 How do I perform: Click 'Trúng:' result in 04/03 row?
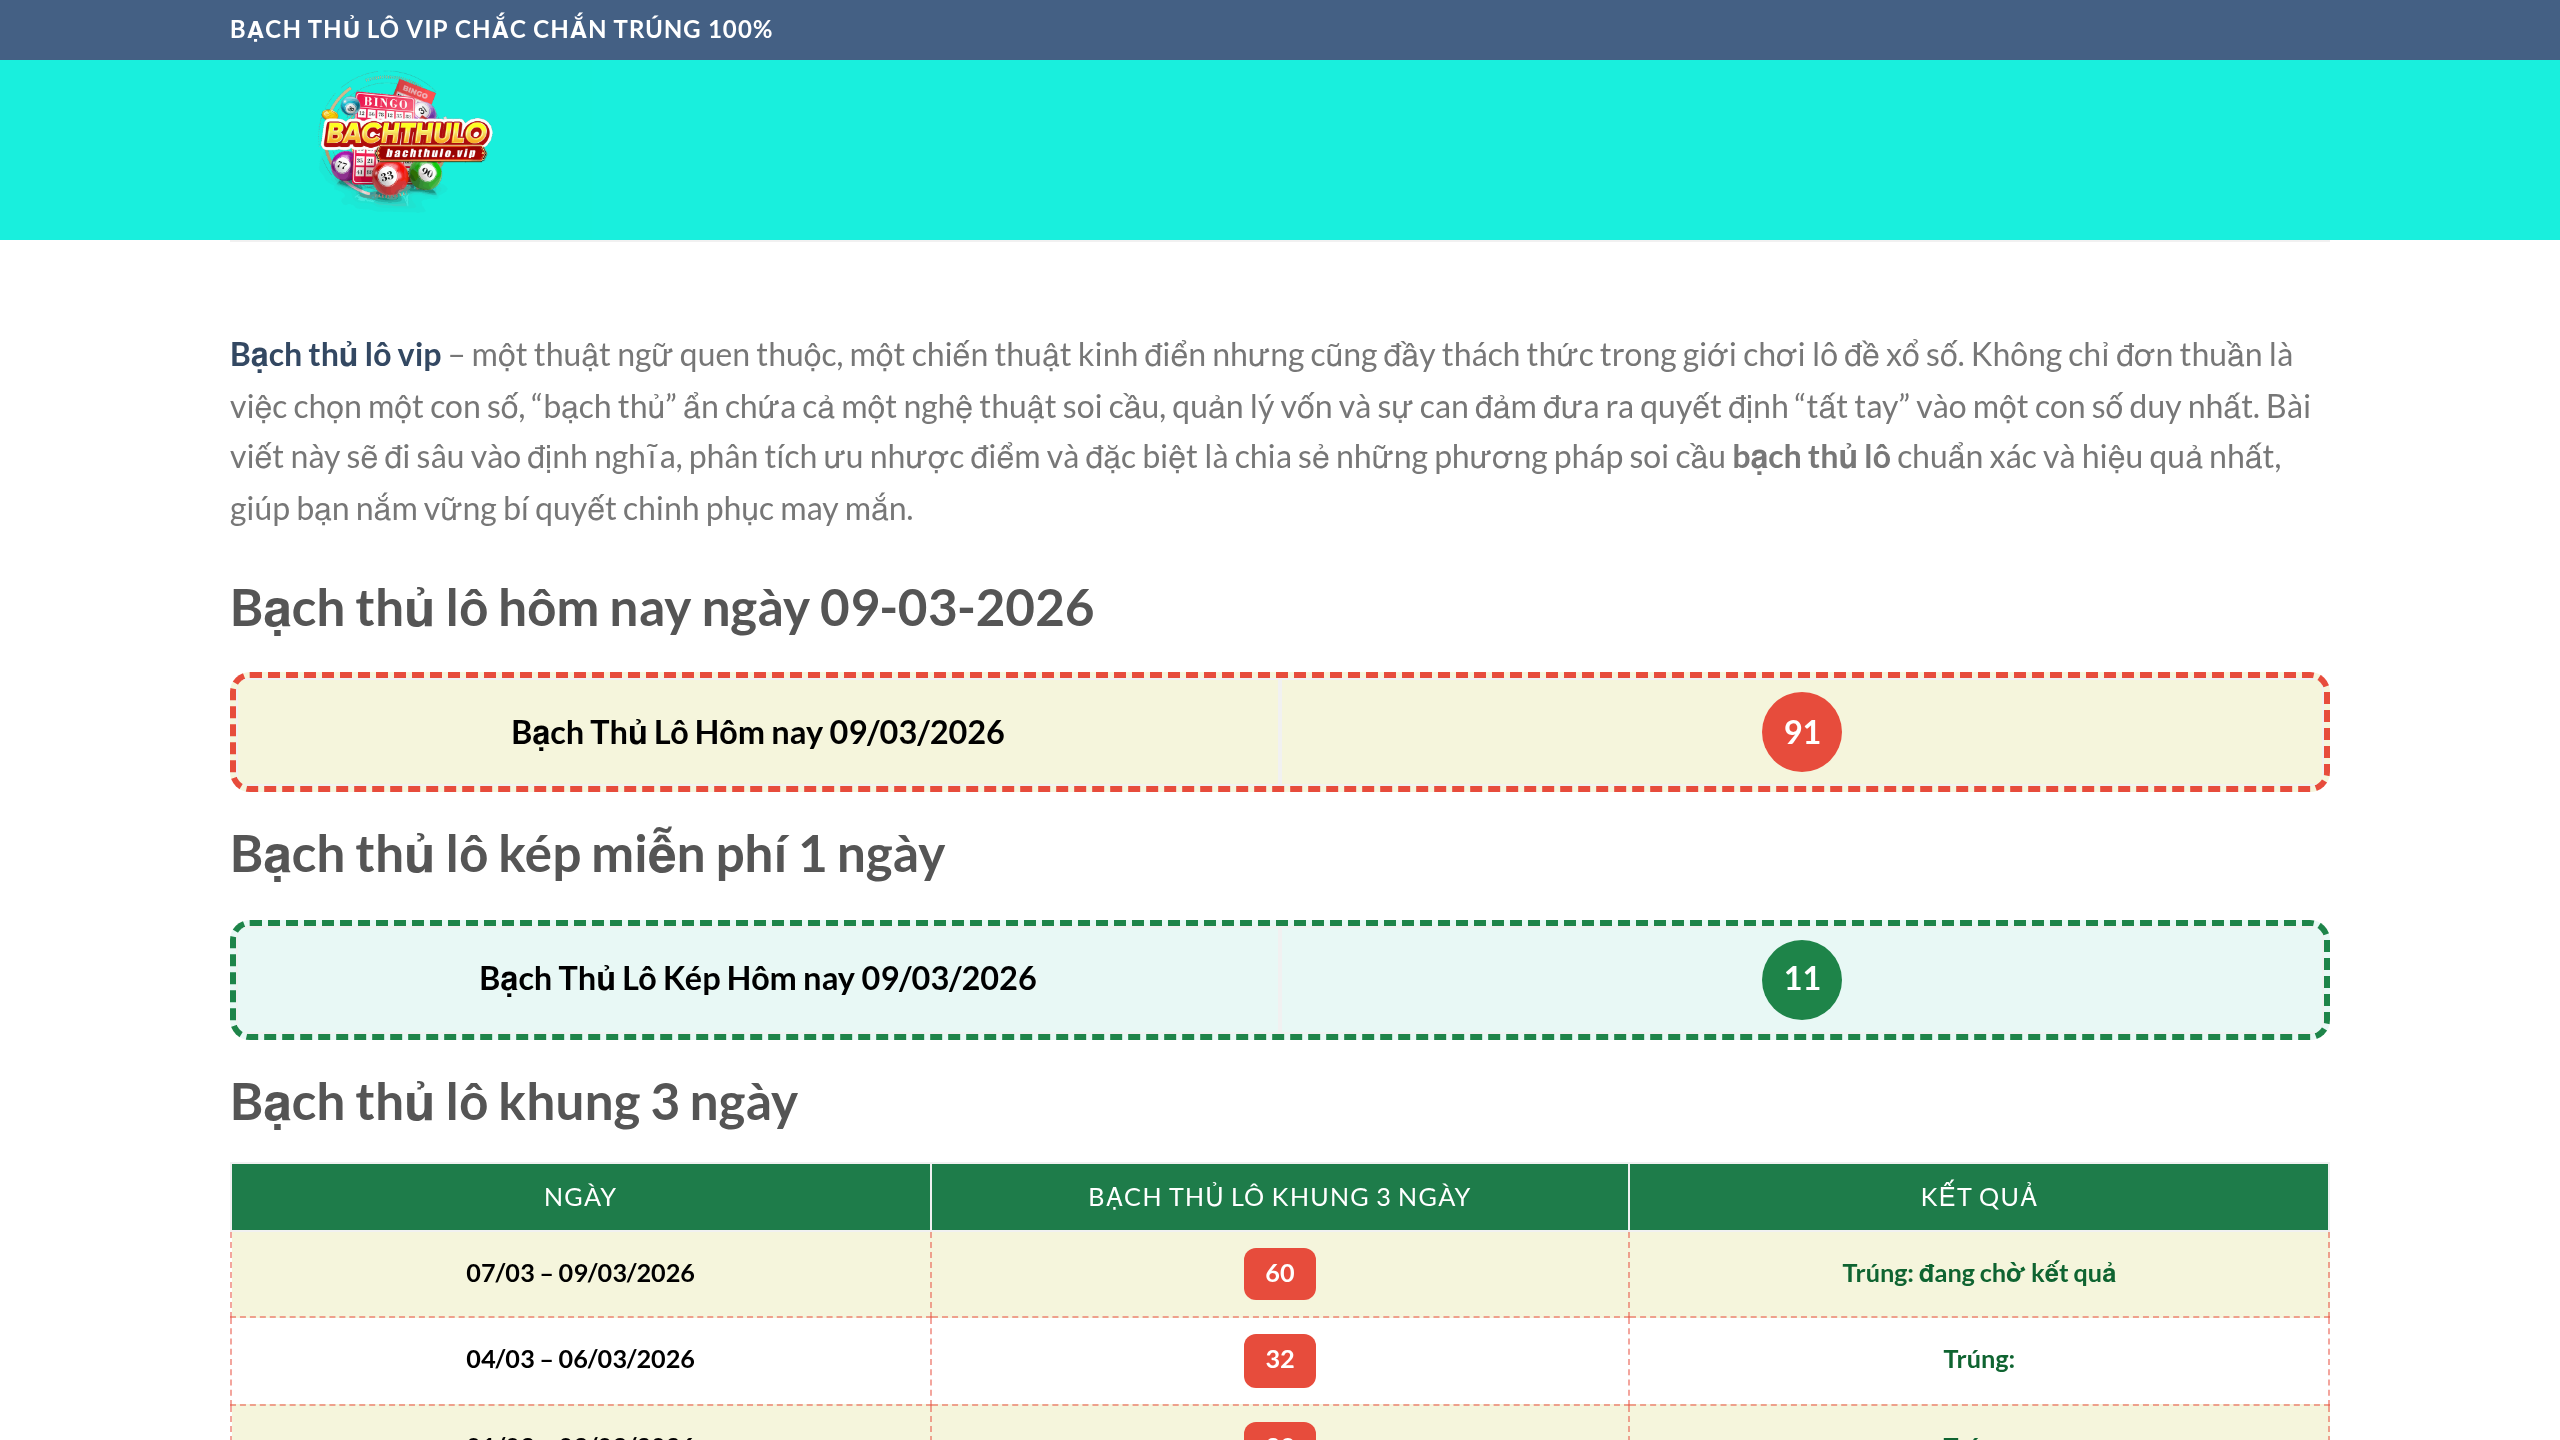click(x=1978, y=1359)
